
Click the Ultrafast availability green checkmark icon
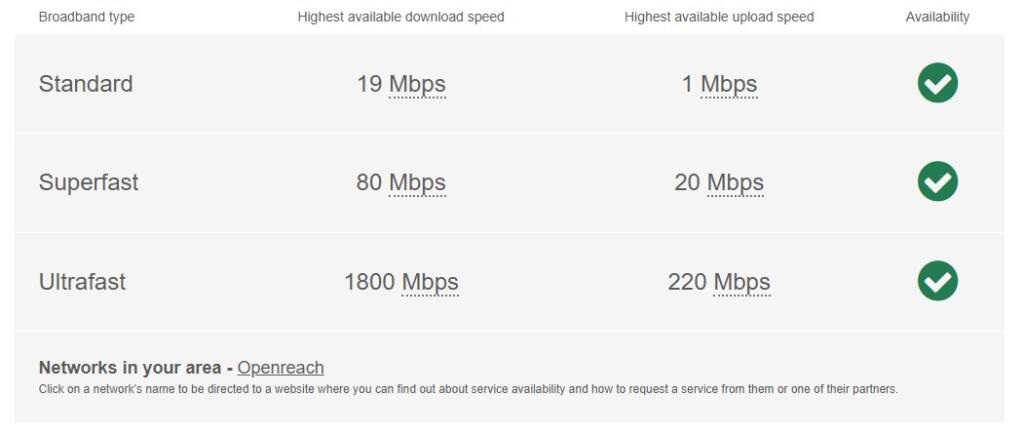[x=937, y=281]
